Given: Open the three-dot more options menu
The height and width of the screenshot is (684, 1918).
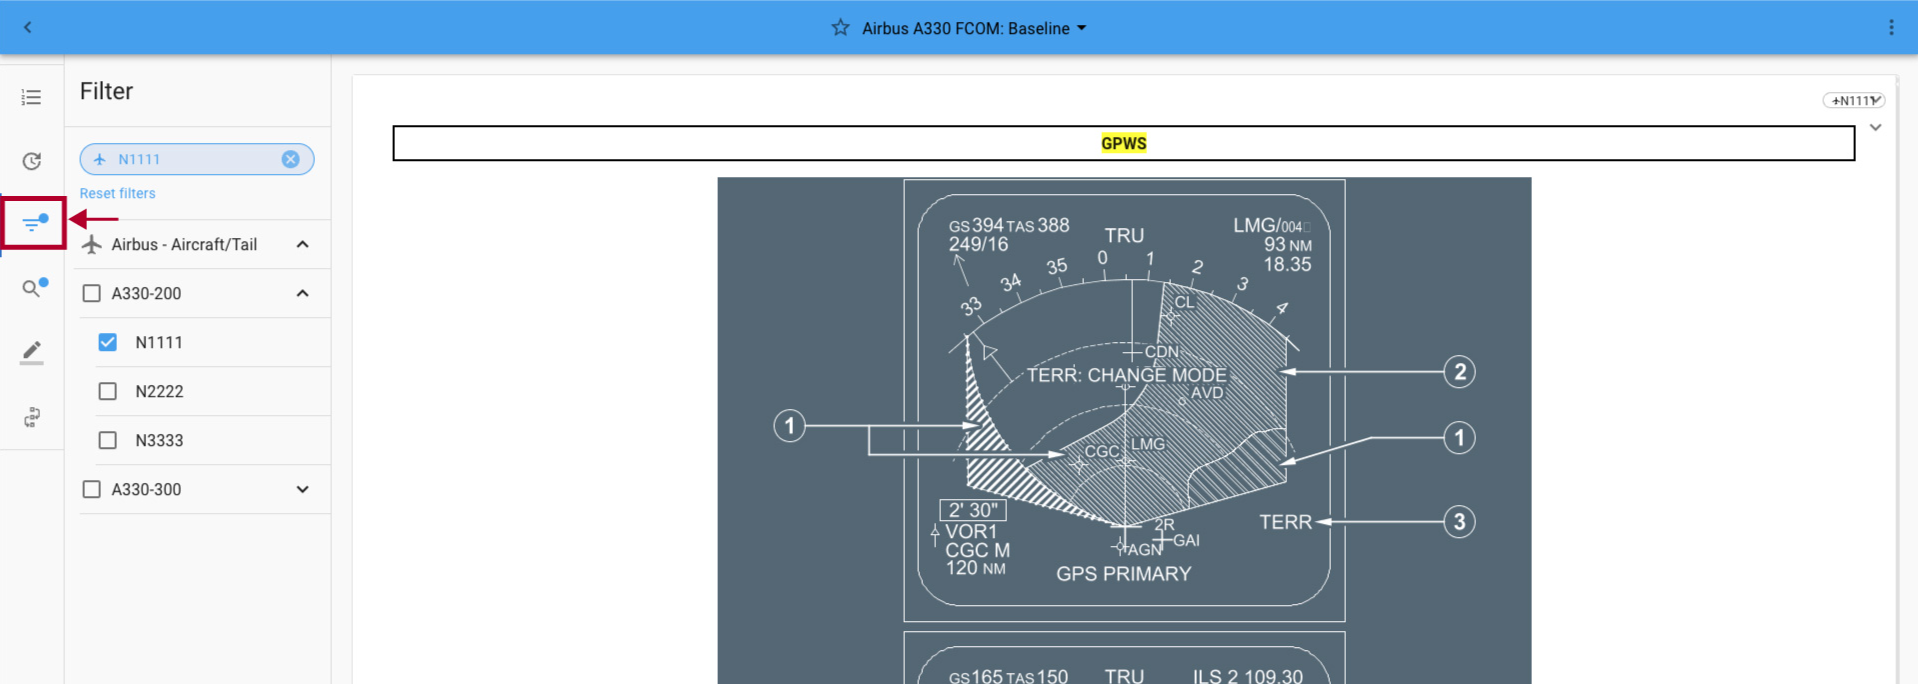Looking at the screenshot, I should tap(1890, 27).
